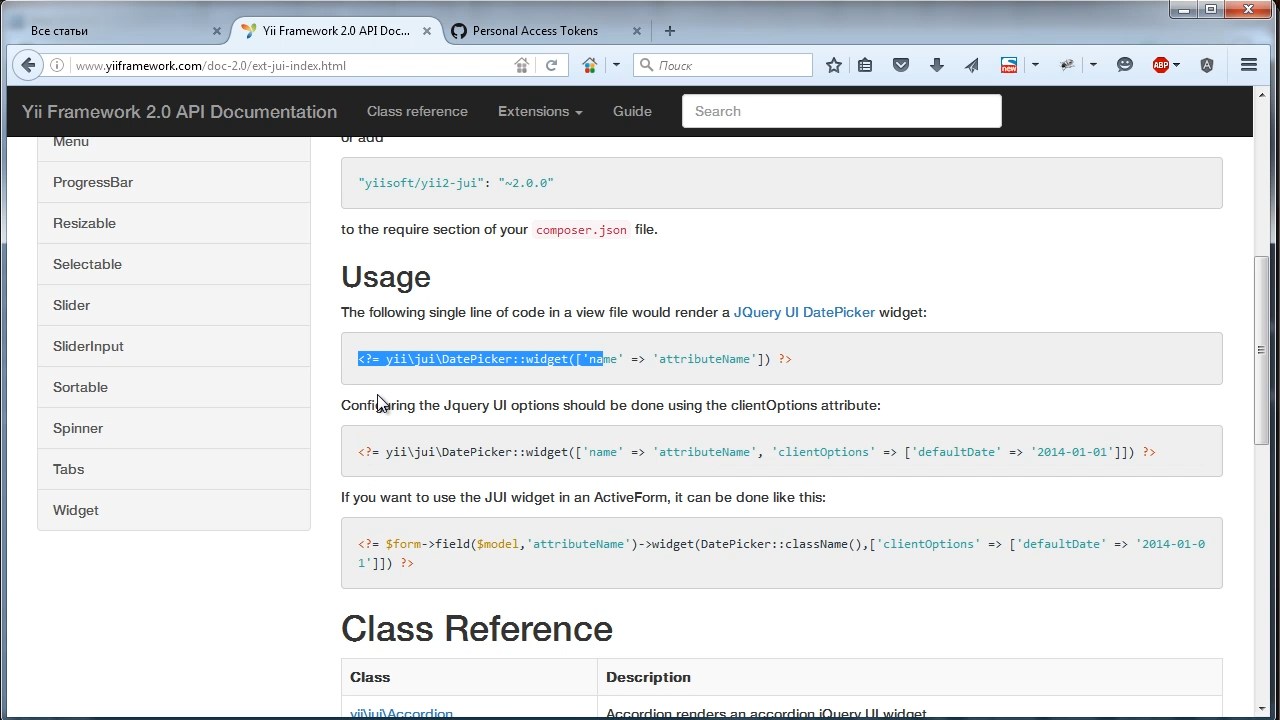This screenshot has width=1280, height=720.
Task: Click the gray home icon inside address bar
Action: click(521, 65)
